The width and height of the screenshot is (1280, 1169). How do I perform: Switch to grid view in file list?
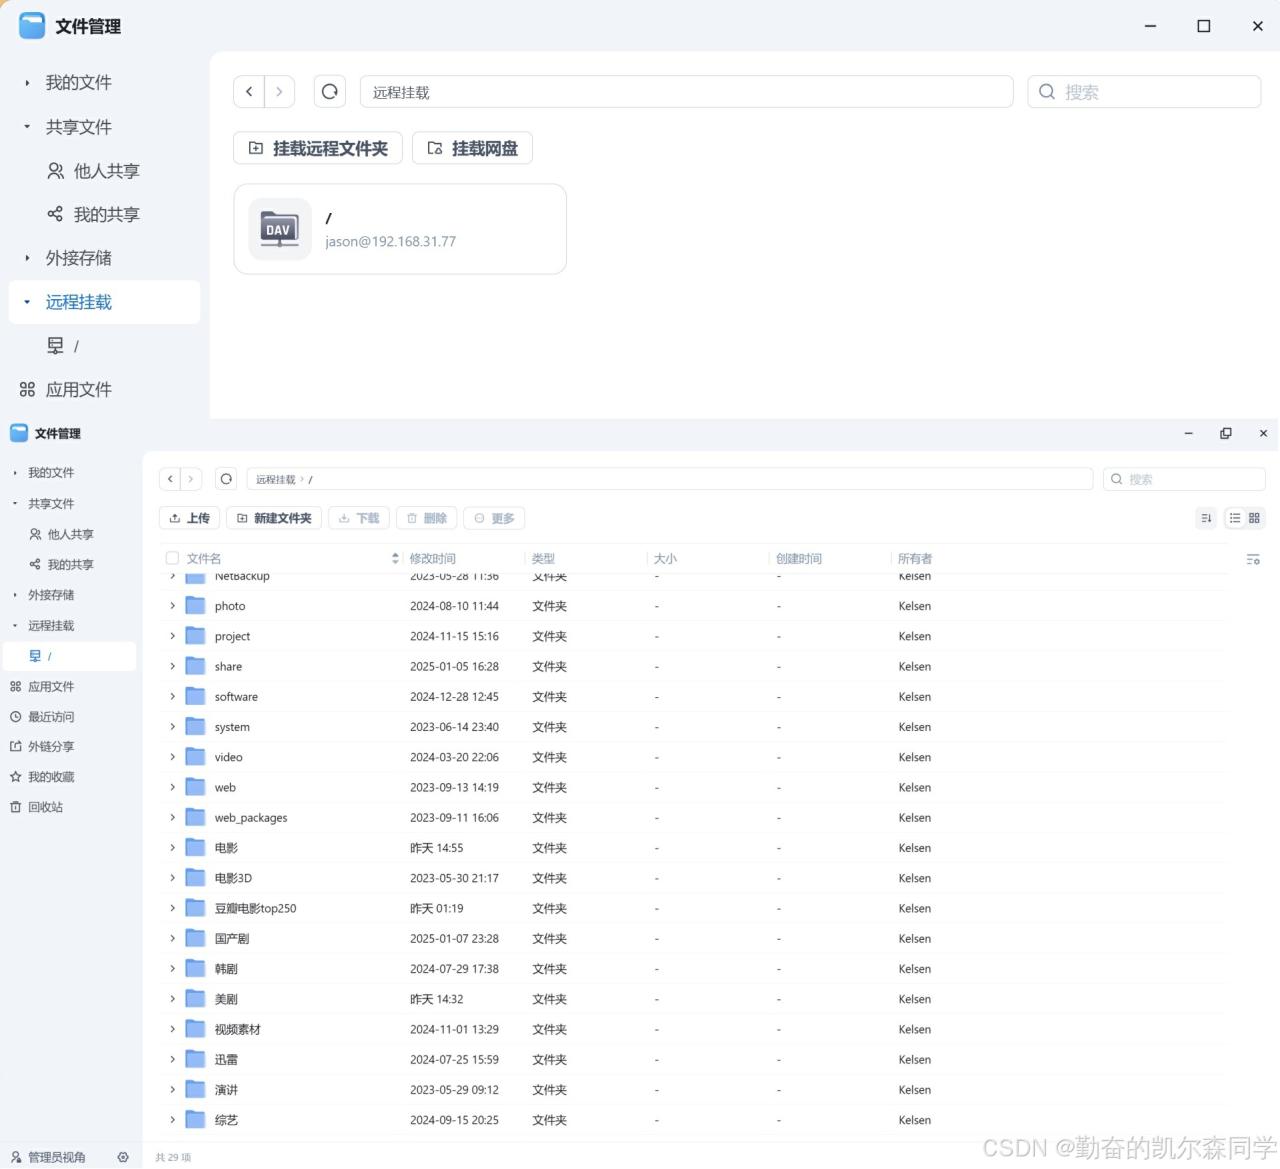(x=1254, y=518)
